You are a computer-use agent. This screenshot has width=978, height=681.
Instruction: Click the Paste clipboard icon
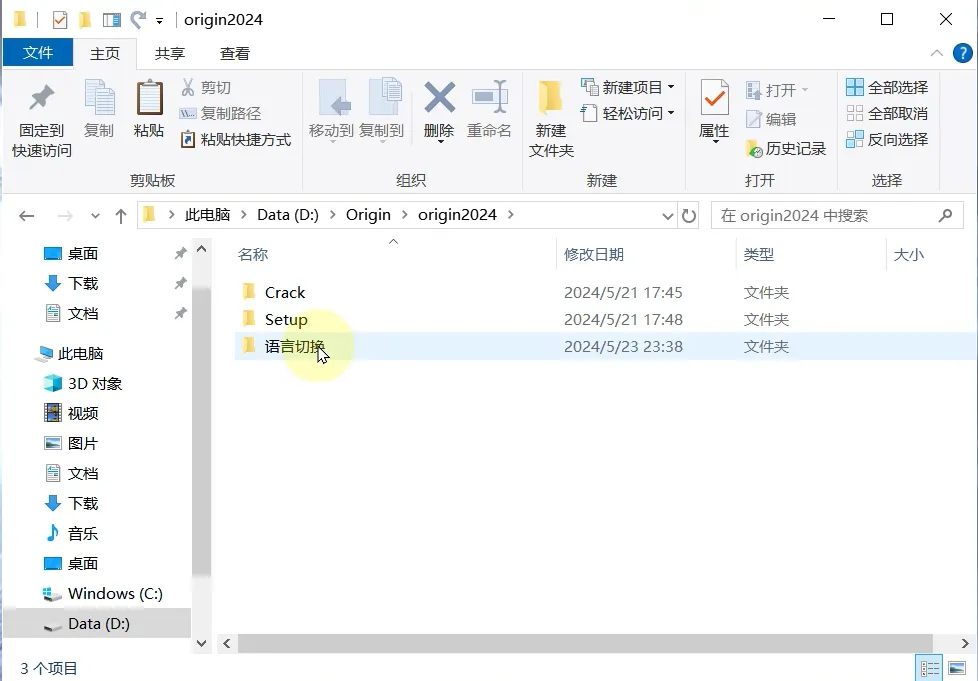149,98
